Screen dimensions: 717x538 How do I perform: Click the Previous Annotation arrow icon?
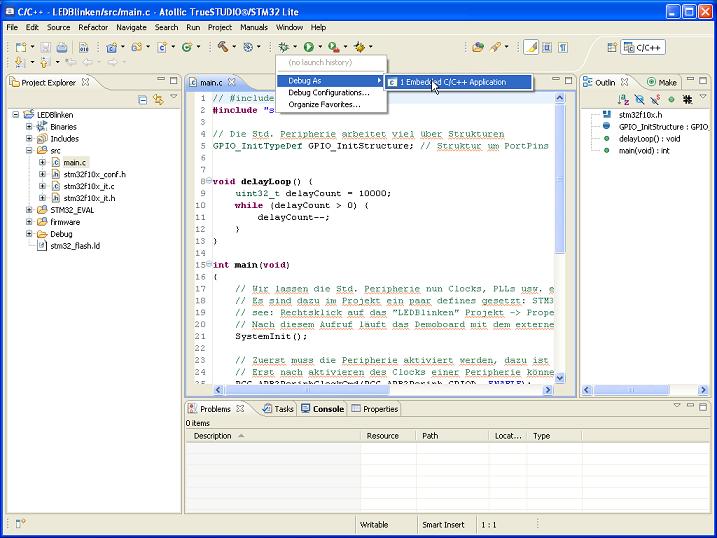pyautogui.click(x=44, y=62)
